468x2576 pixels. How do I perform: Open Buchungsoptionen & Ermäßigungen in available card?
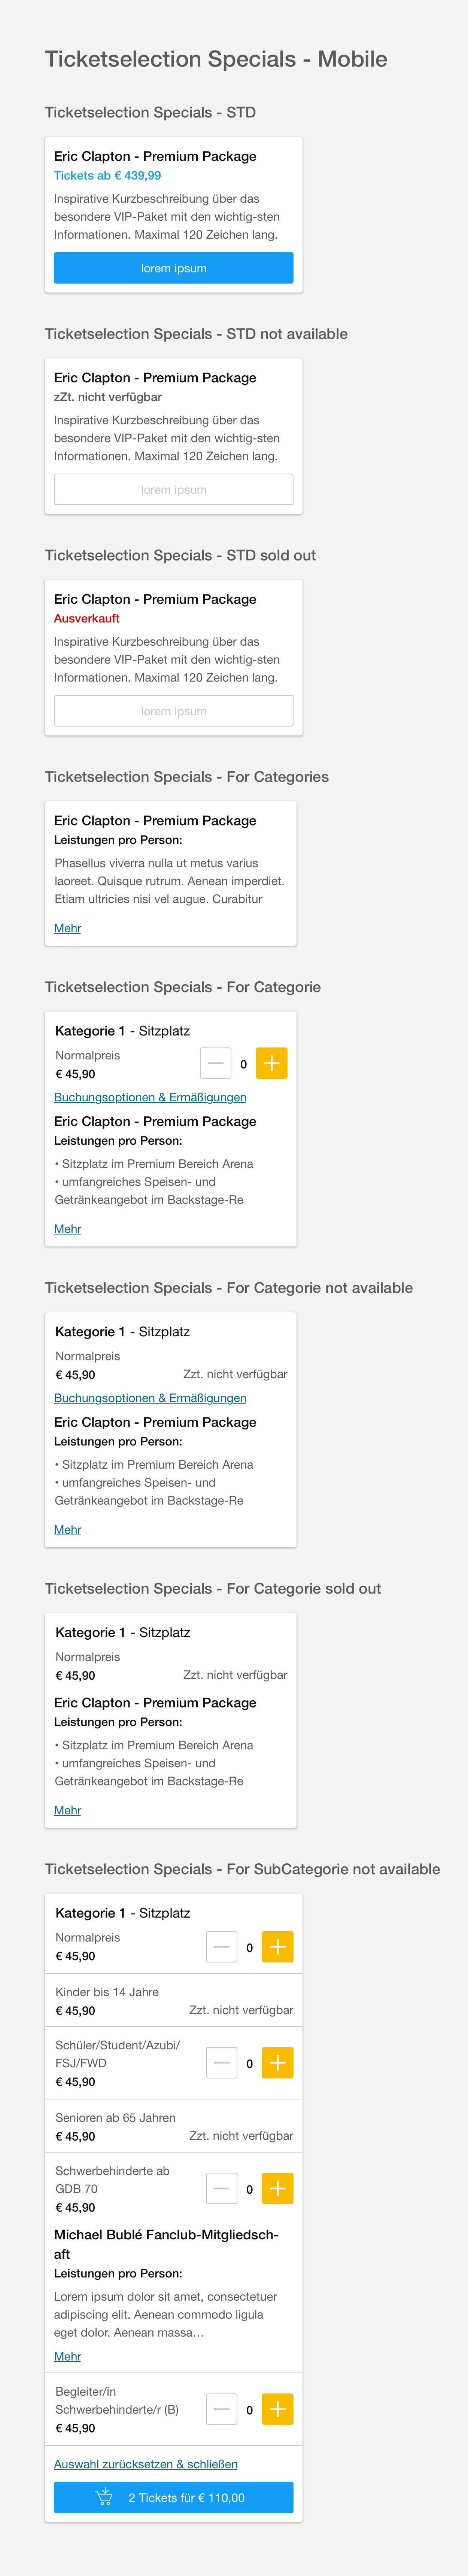coord(150,1097)
